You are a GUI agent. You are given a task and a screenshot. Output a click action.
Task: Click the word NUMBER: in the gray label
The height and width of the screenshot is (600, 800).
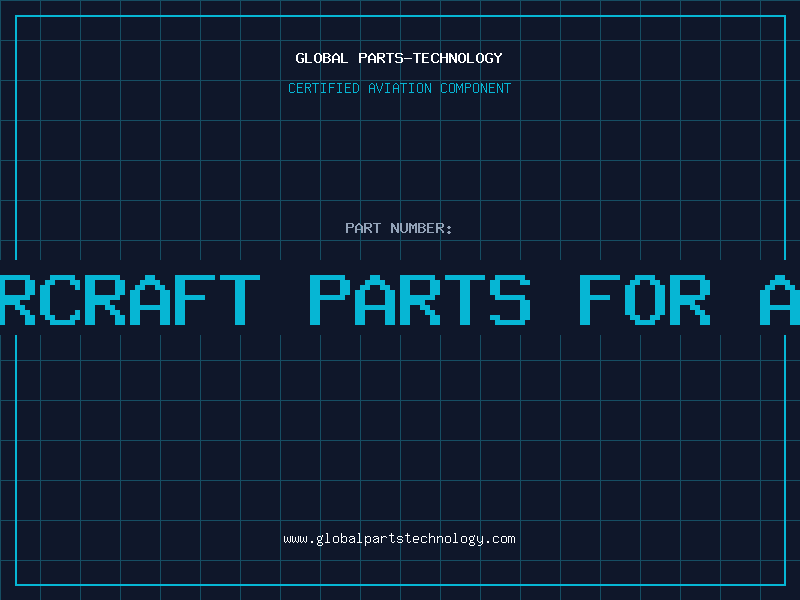tap(421, 228)
